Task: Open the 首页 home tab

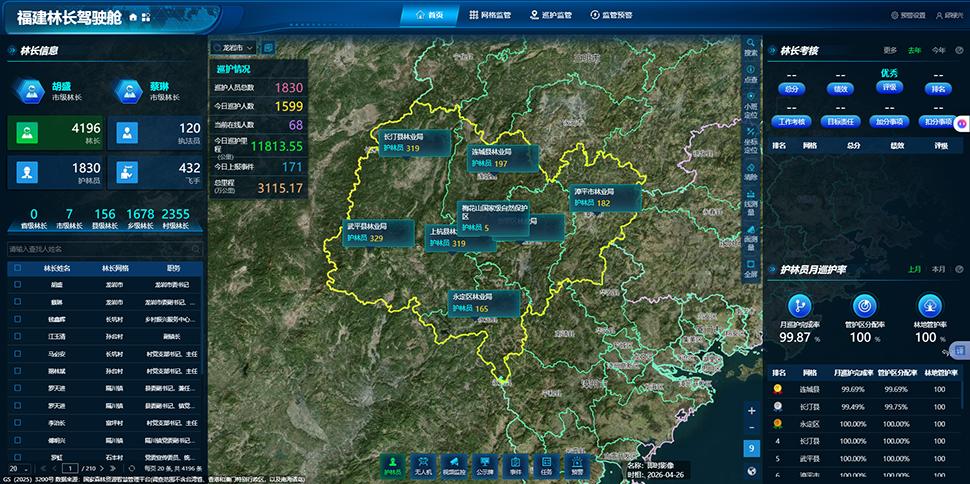Action: point(430,15)
